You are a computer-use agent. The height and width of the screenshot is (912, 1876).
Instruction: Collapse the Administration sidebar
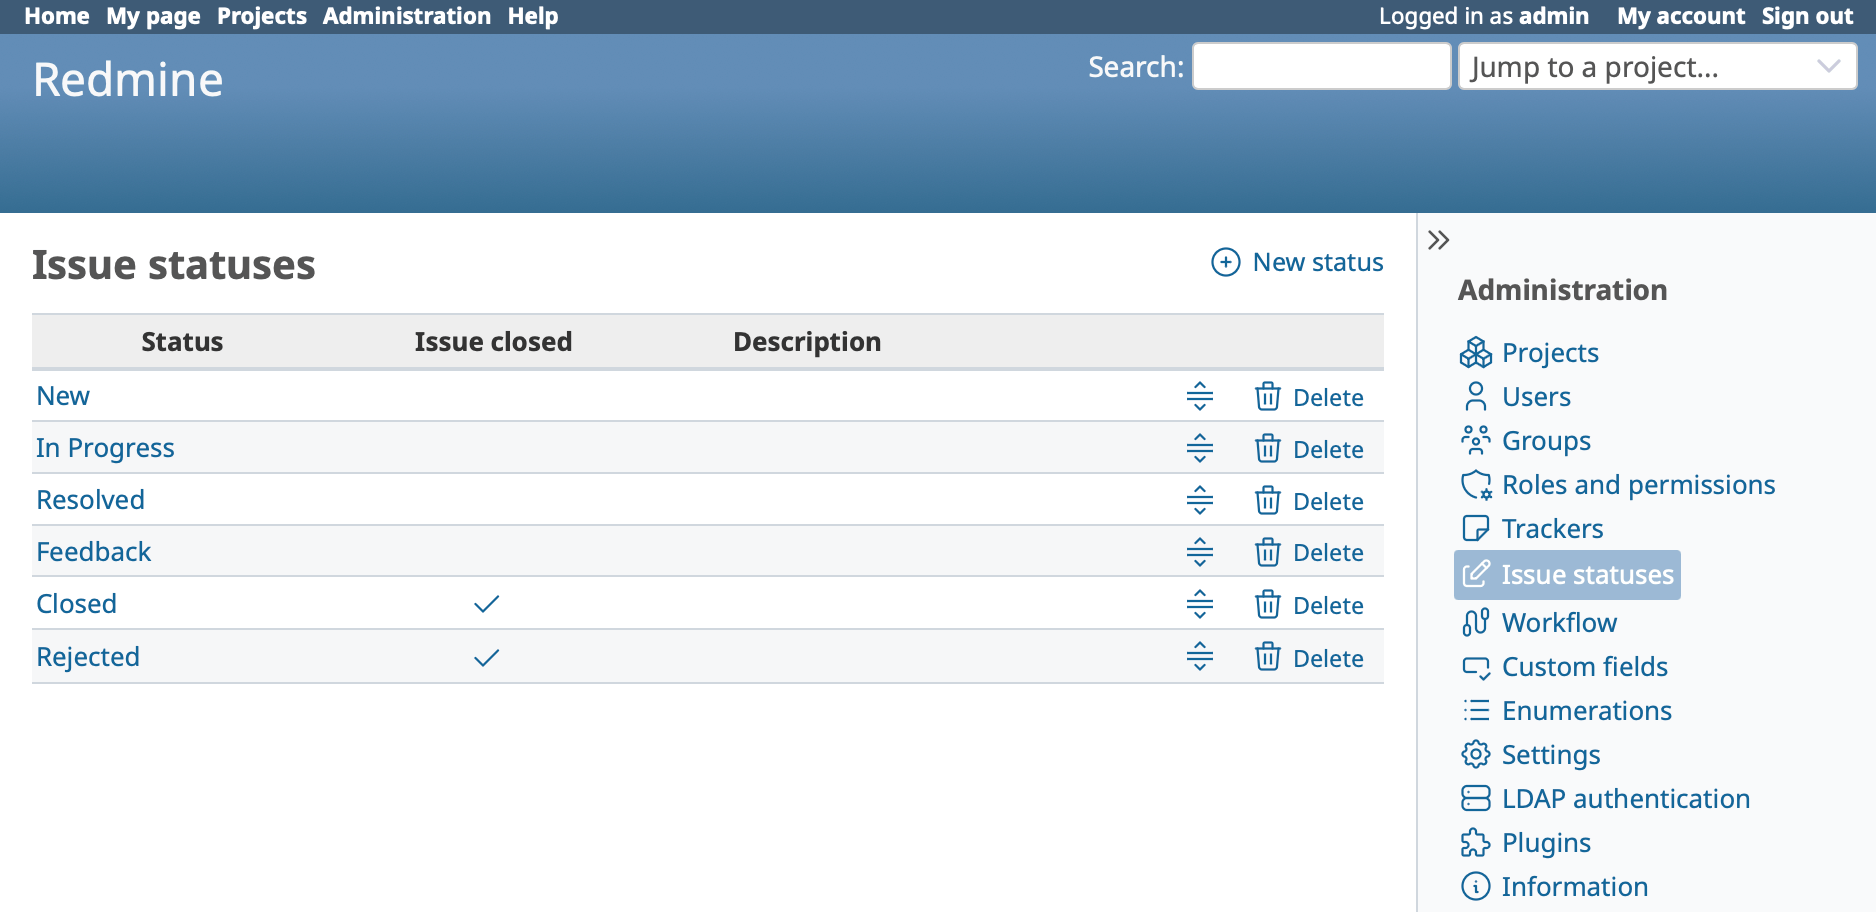(1438, 240)
